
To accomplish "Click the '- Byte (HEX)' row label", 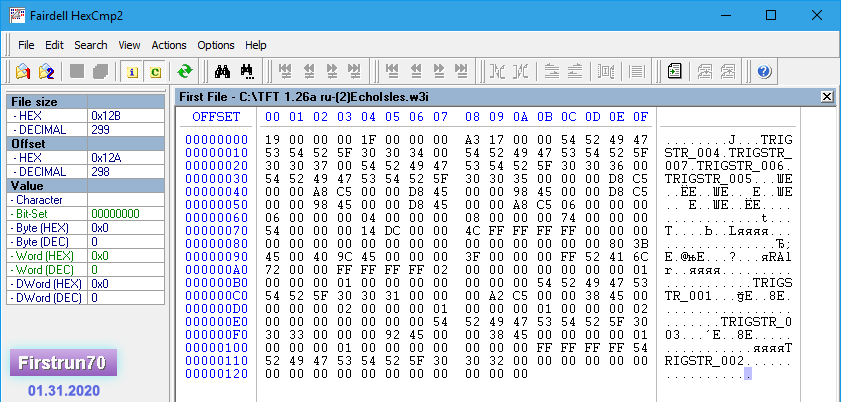I will click(40, 228).
